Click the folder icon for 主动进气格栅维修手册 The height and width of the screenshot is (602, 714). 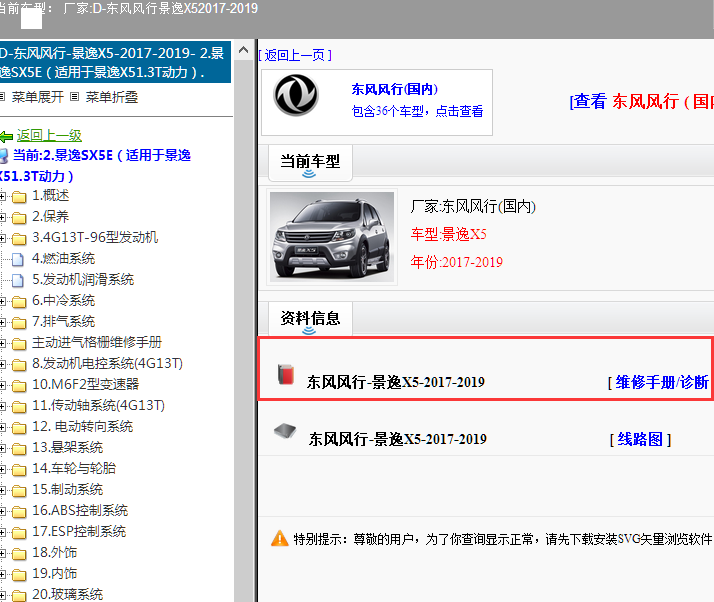click(19, 344)
